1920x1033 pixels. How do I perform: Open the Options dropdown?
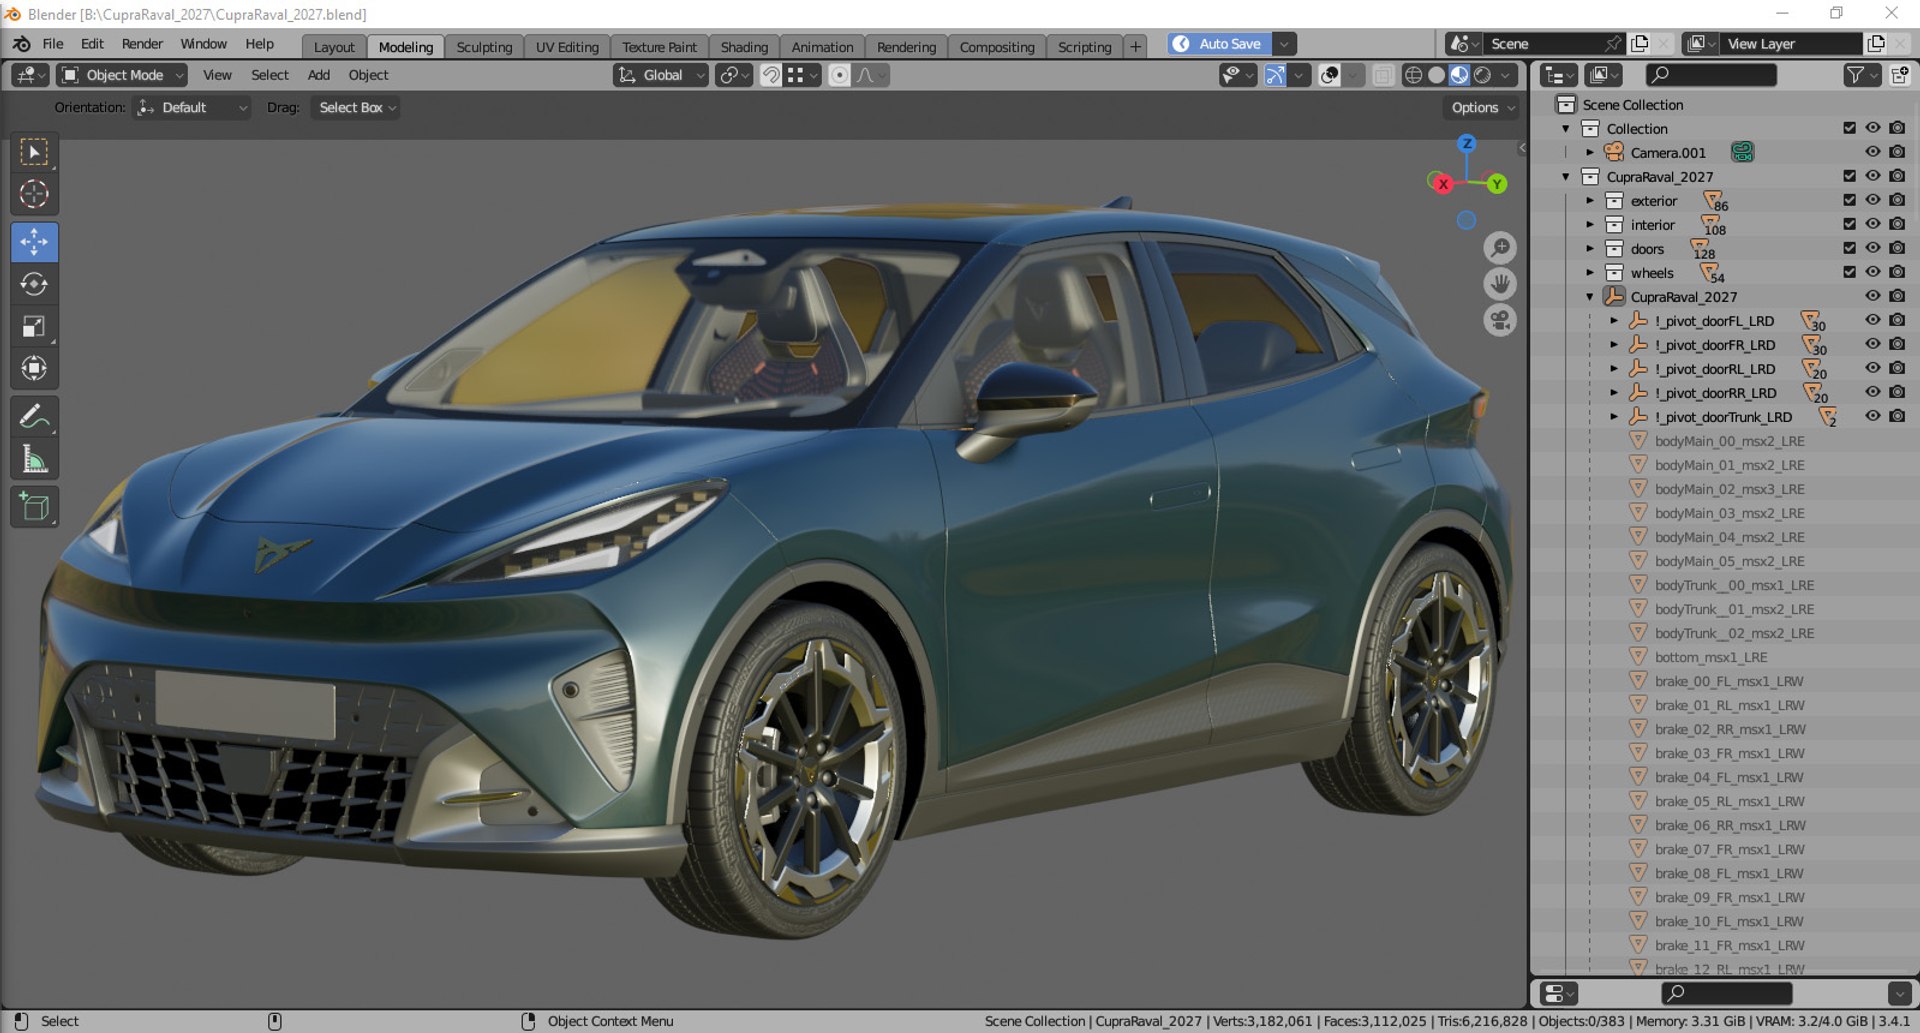point(1482,107)
